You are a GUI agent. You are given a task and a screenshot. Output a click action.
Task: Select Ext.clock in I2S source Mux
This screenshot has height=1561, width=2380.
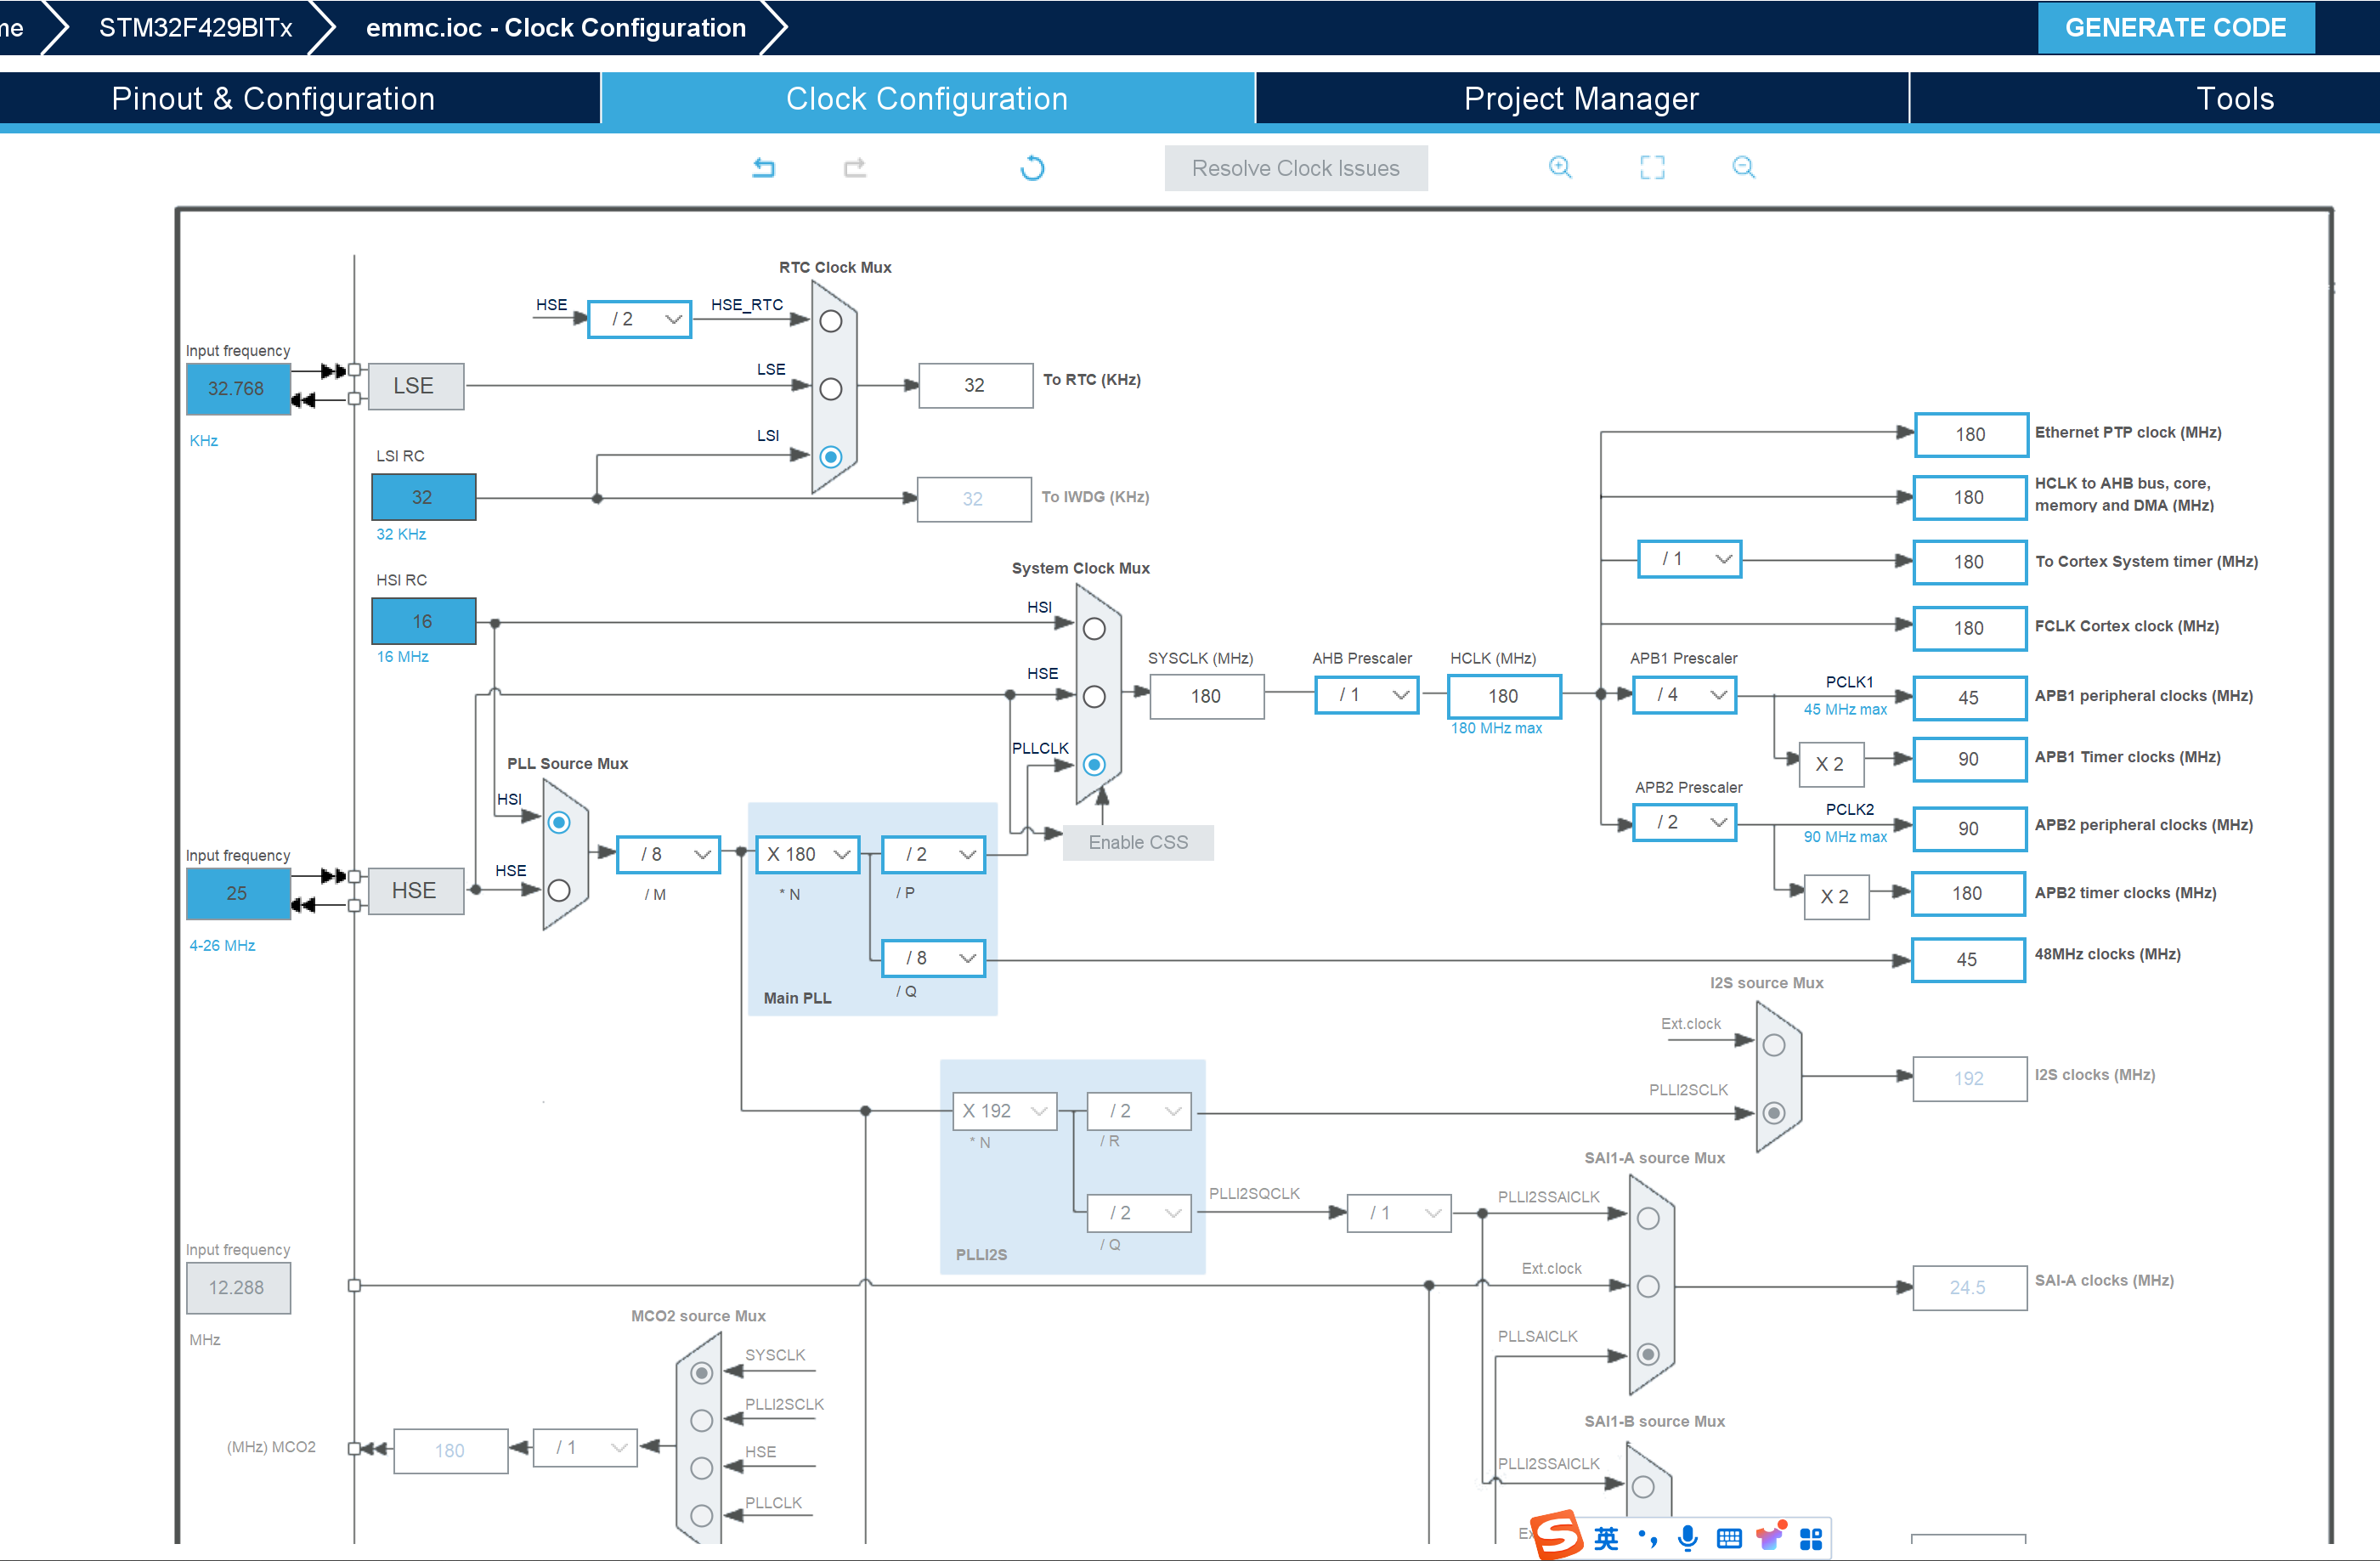[x=1774, y=1045]
